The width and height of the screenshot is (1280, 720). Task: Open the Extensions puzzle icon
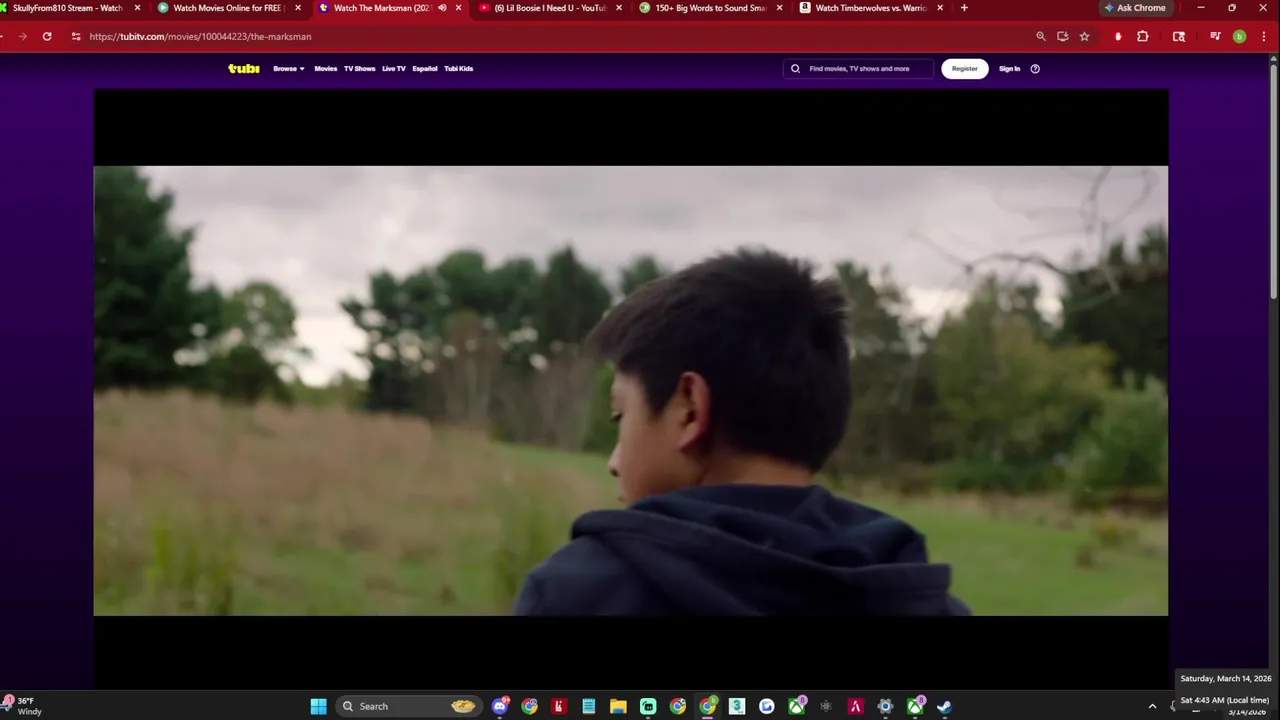coord(1143,36)
